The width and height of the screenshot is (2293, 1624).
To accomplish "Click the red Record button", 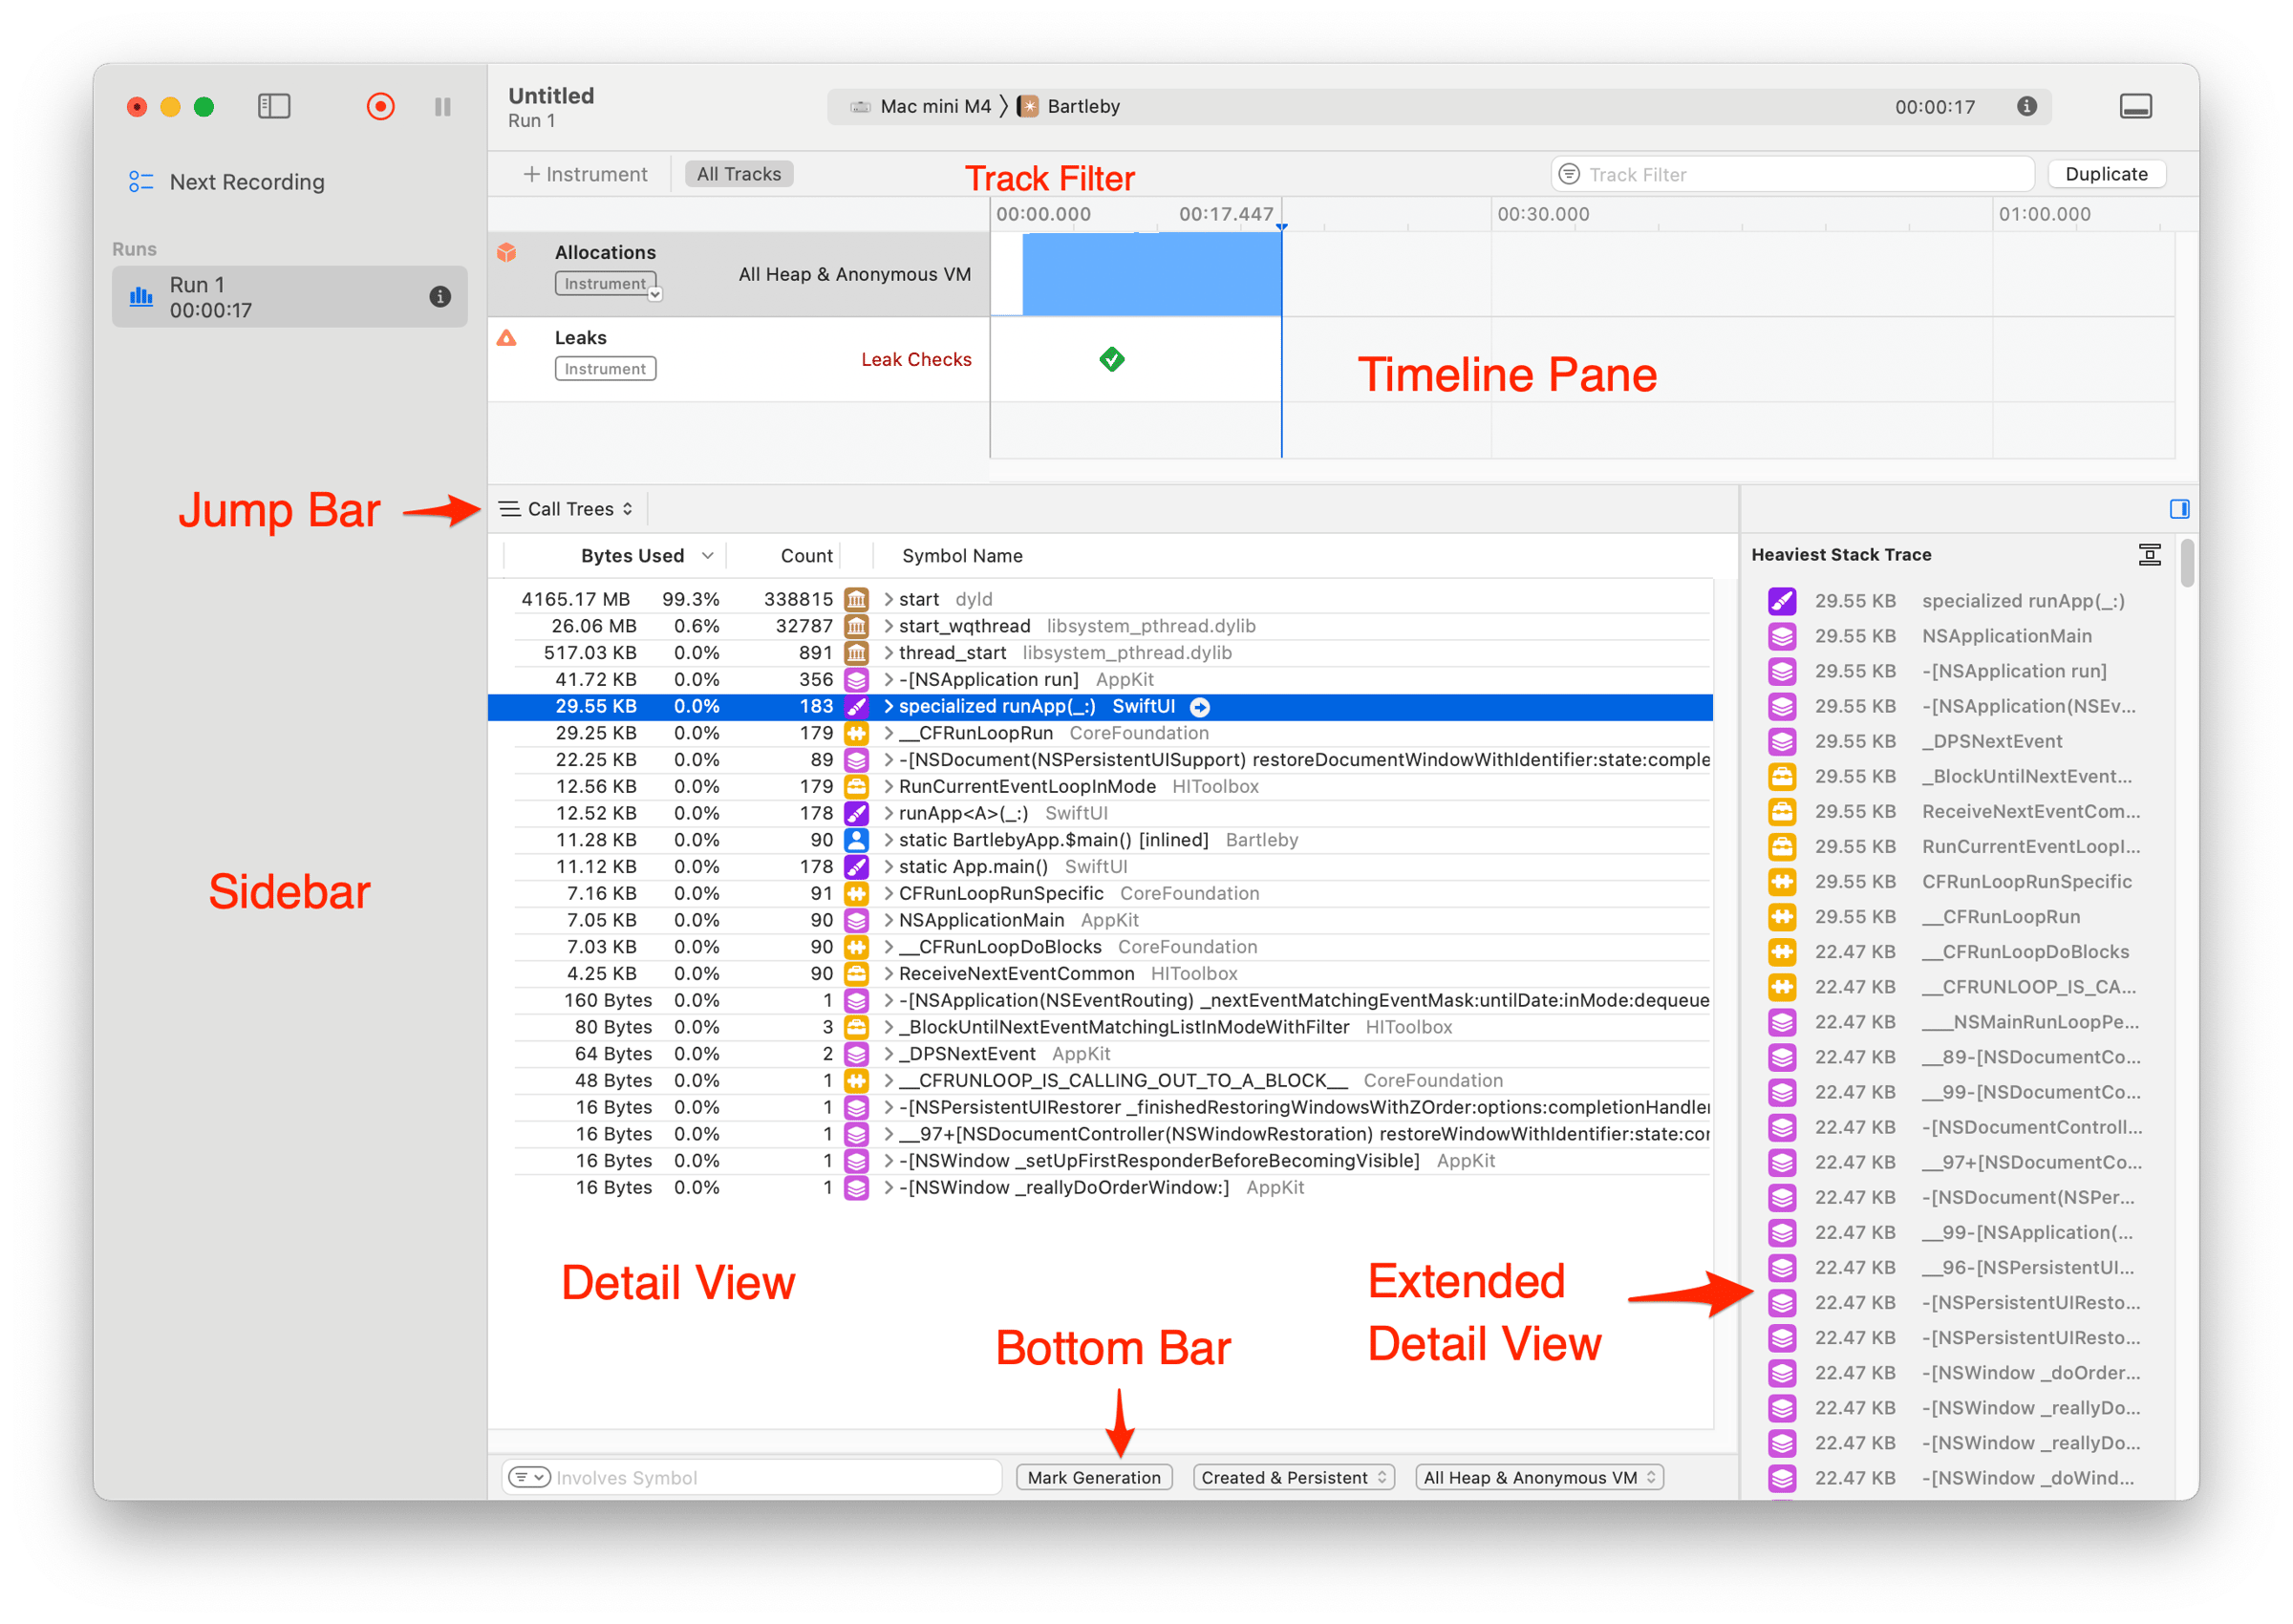I will pyautogui.click(x=380, y=106).
